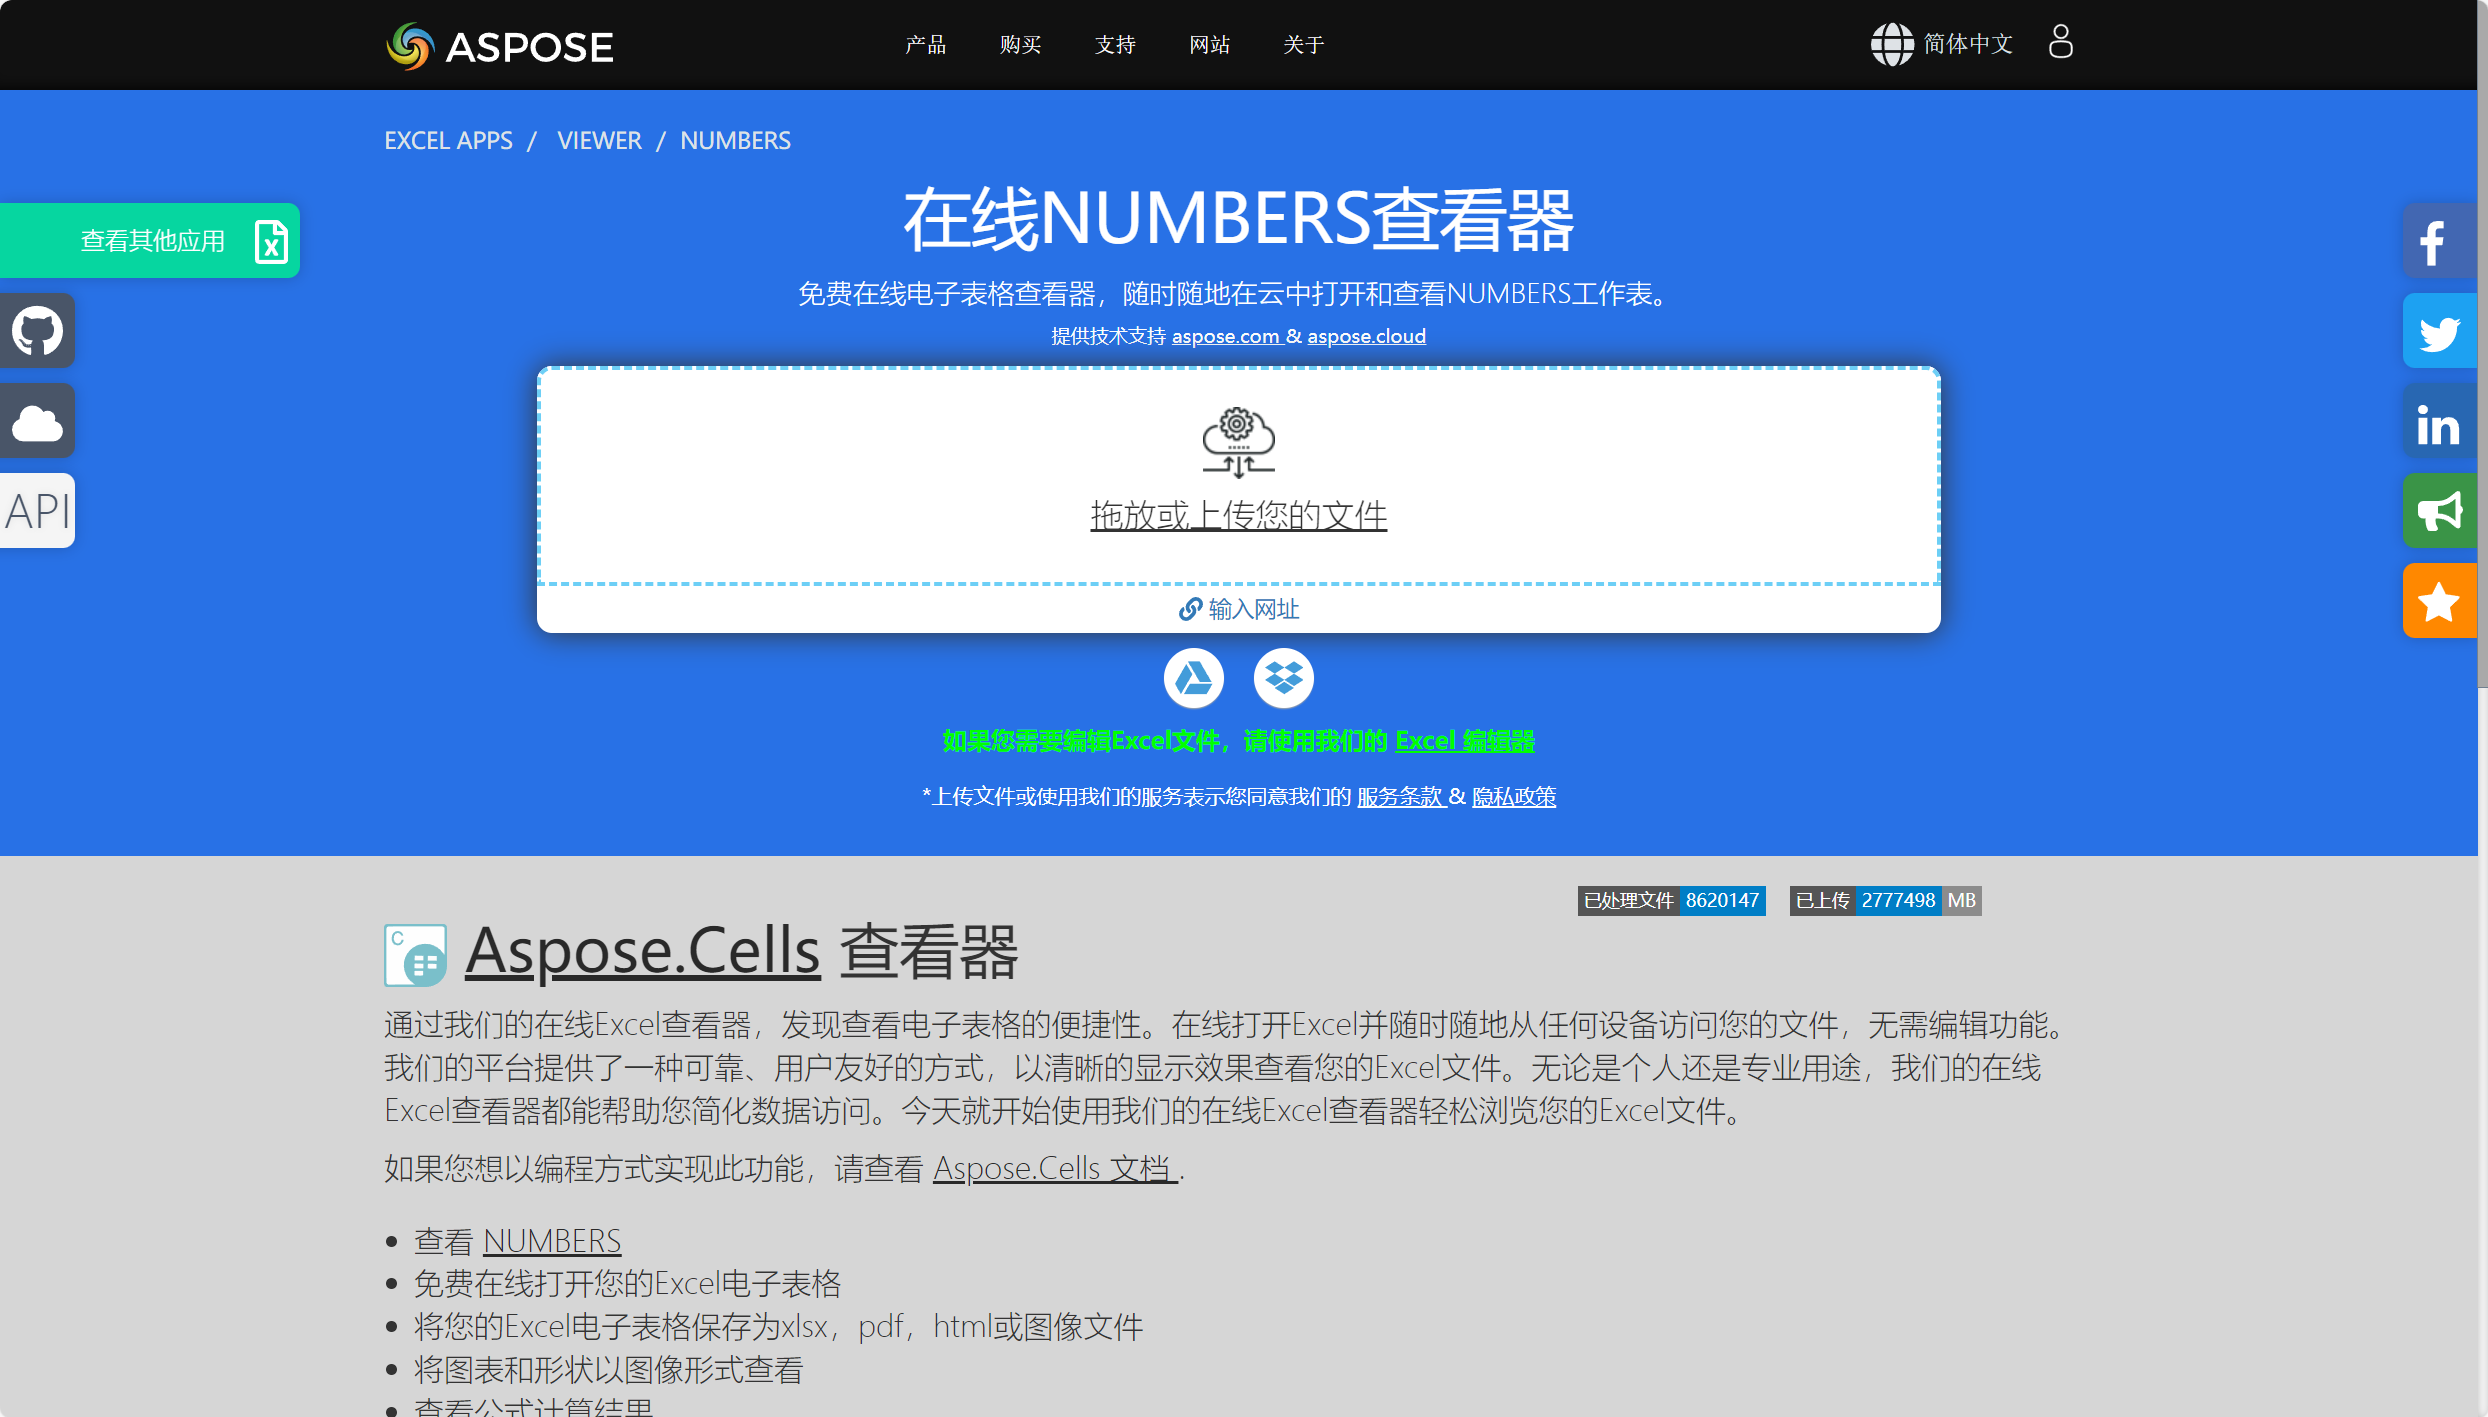Go to NUMBERS breadcrumb
This screenshot has height=1417, width=2488.
(x=735, y=140)
